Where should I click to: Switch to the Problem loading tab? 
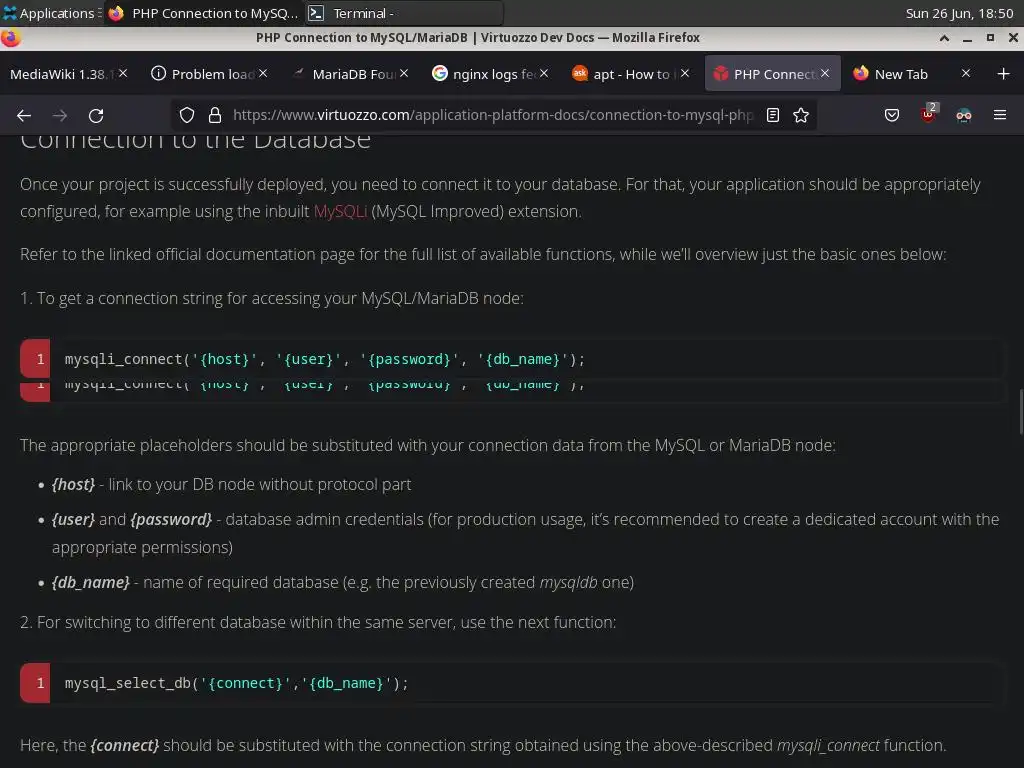[209, 74]
